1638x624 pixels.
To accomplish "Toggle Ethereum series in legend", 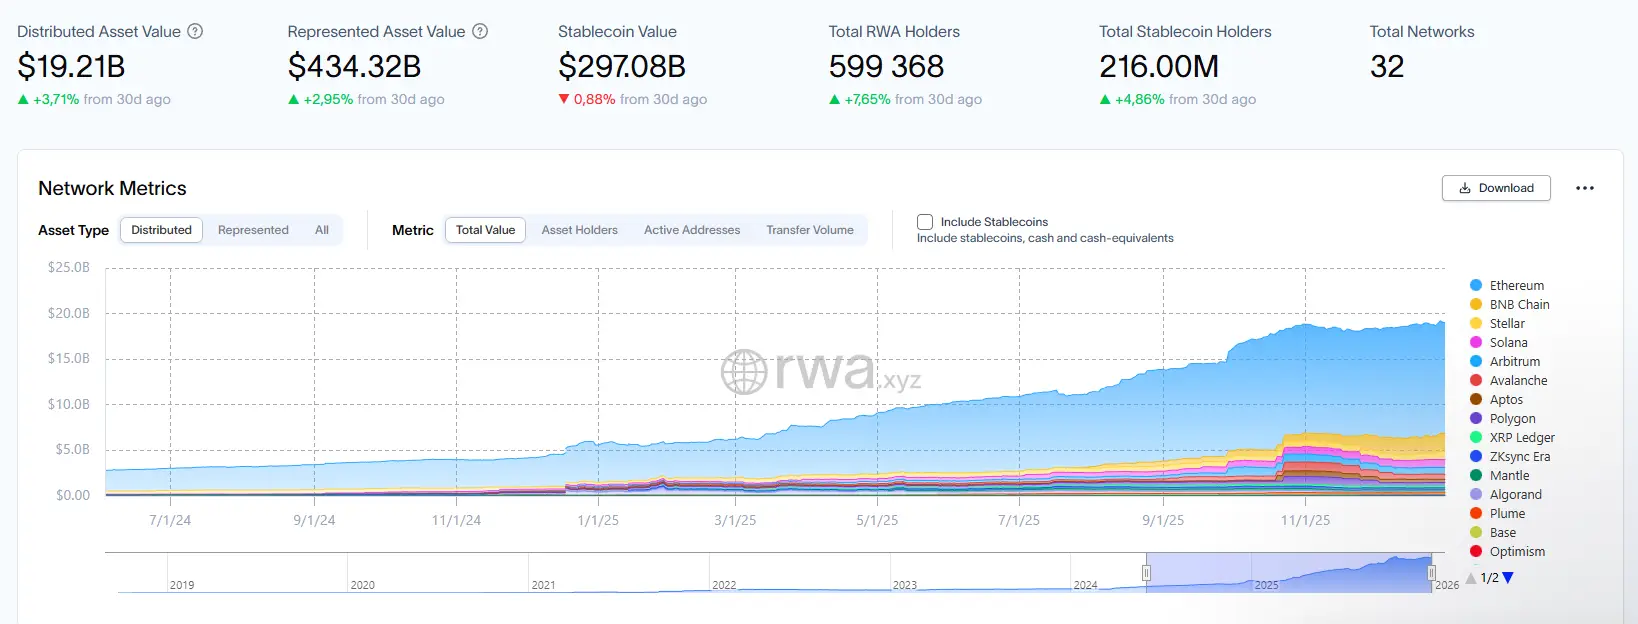I will (1516, 285).
